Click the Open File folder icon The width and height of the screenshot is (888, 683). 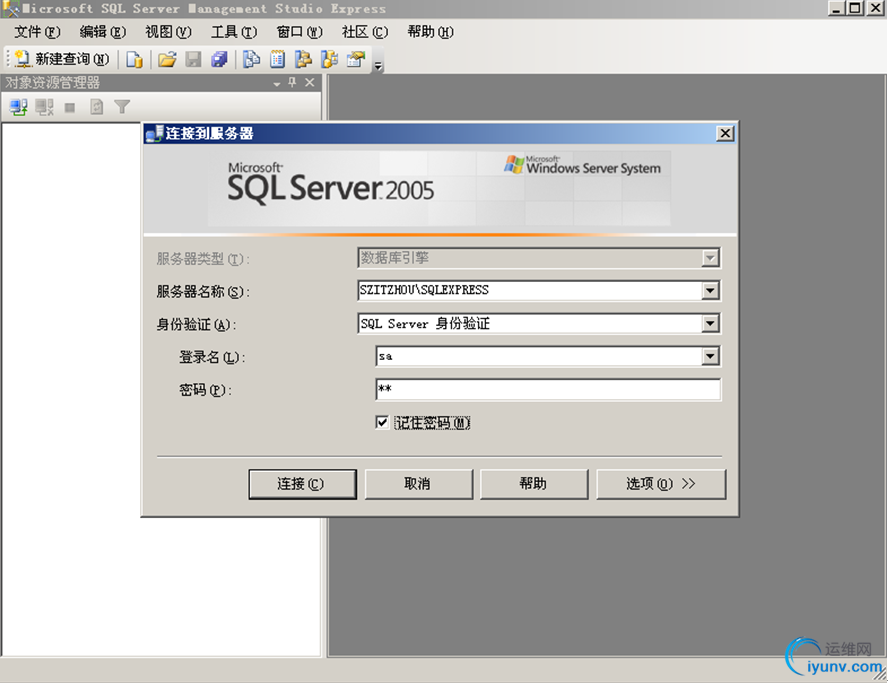click(167, 59)
